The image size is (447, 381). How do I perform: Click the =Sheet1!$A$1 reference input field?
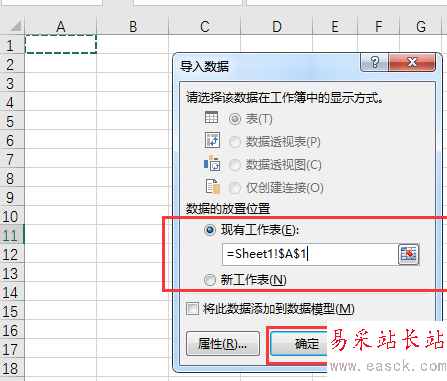(310, 255)
